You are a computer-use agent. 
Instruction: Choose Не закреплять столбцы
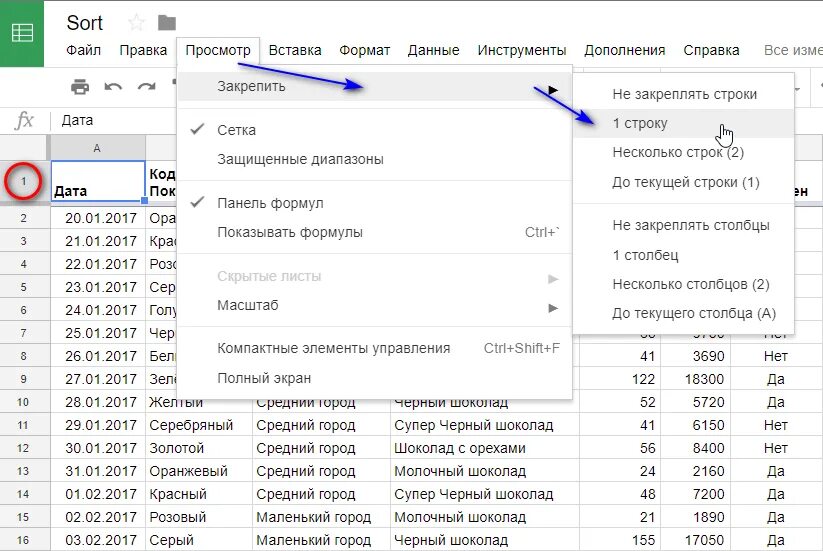tap(683, 226)
